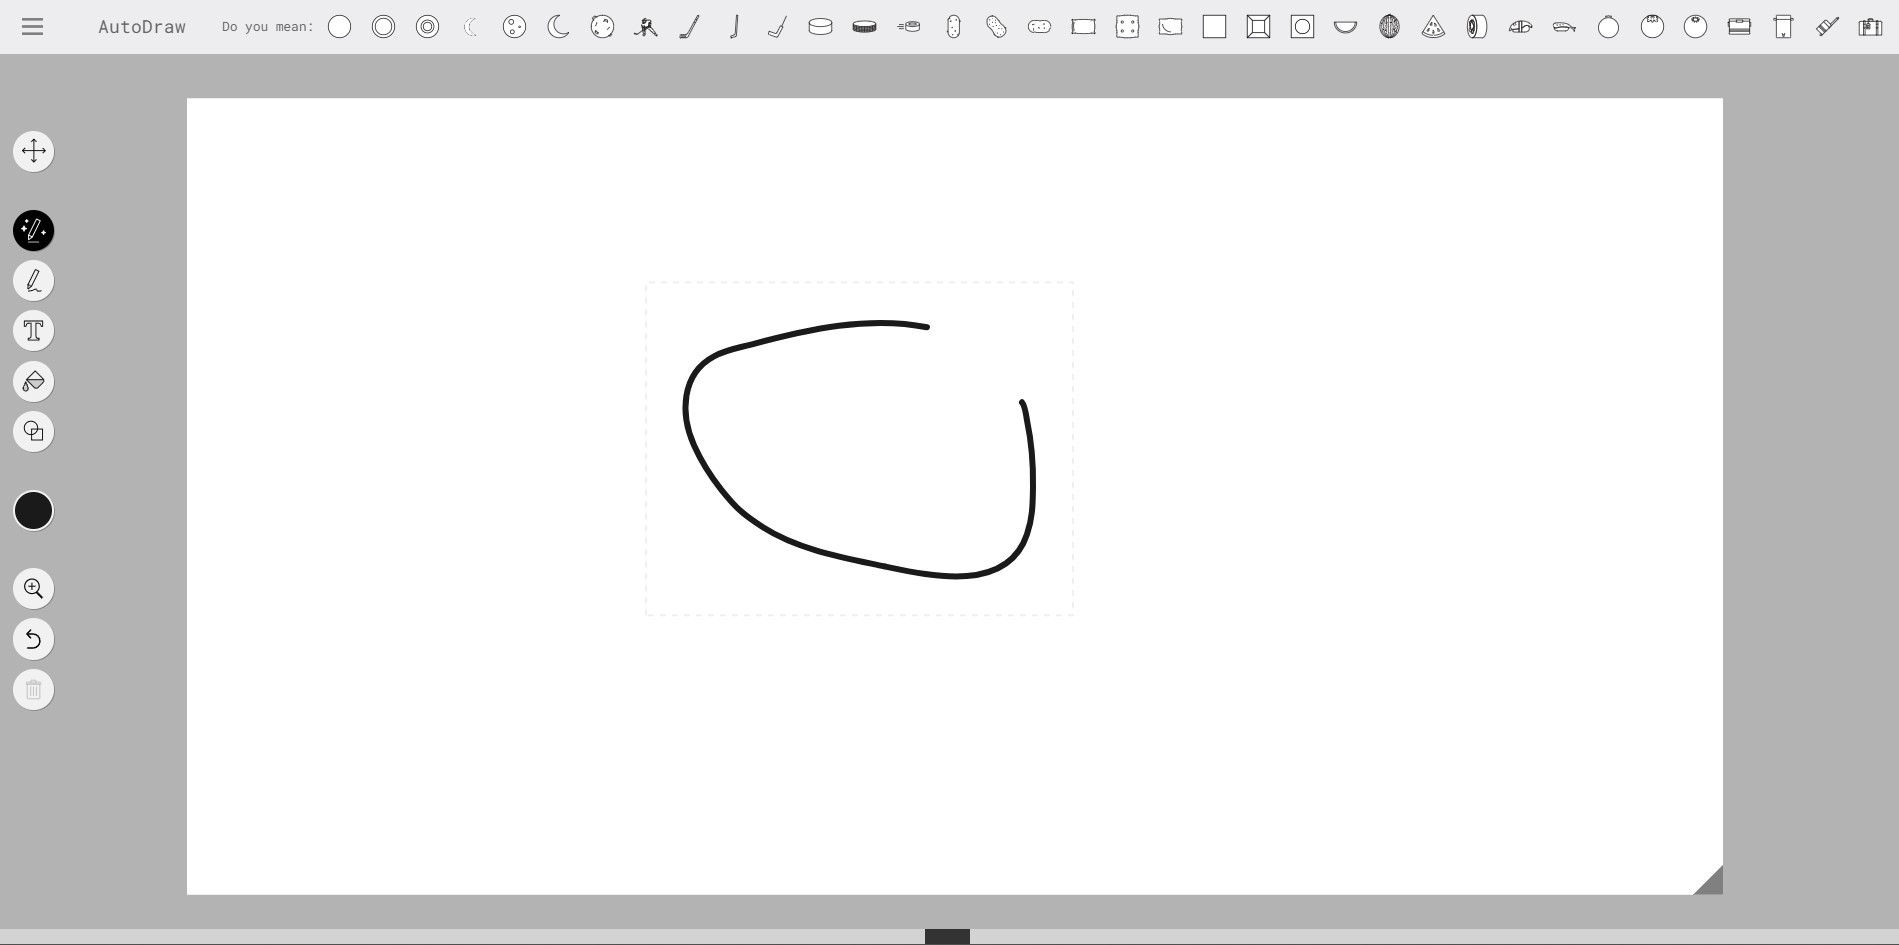Screen dimensions: 1899x945
Task: Activate the AutoDraw magic pencil tool
Action: (x=33, y=231)
